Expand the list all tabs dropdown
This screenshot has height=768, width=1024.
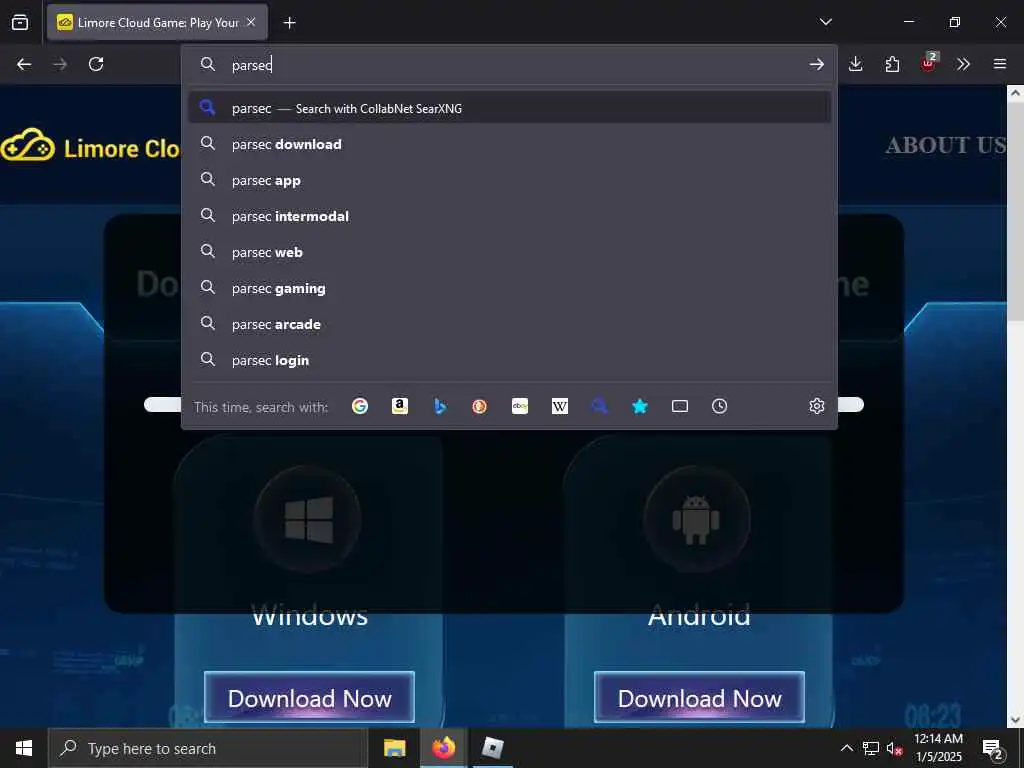825,22
